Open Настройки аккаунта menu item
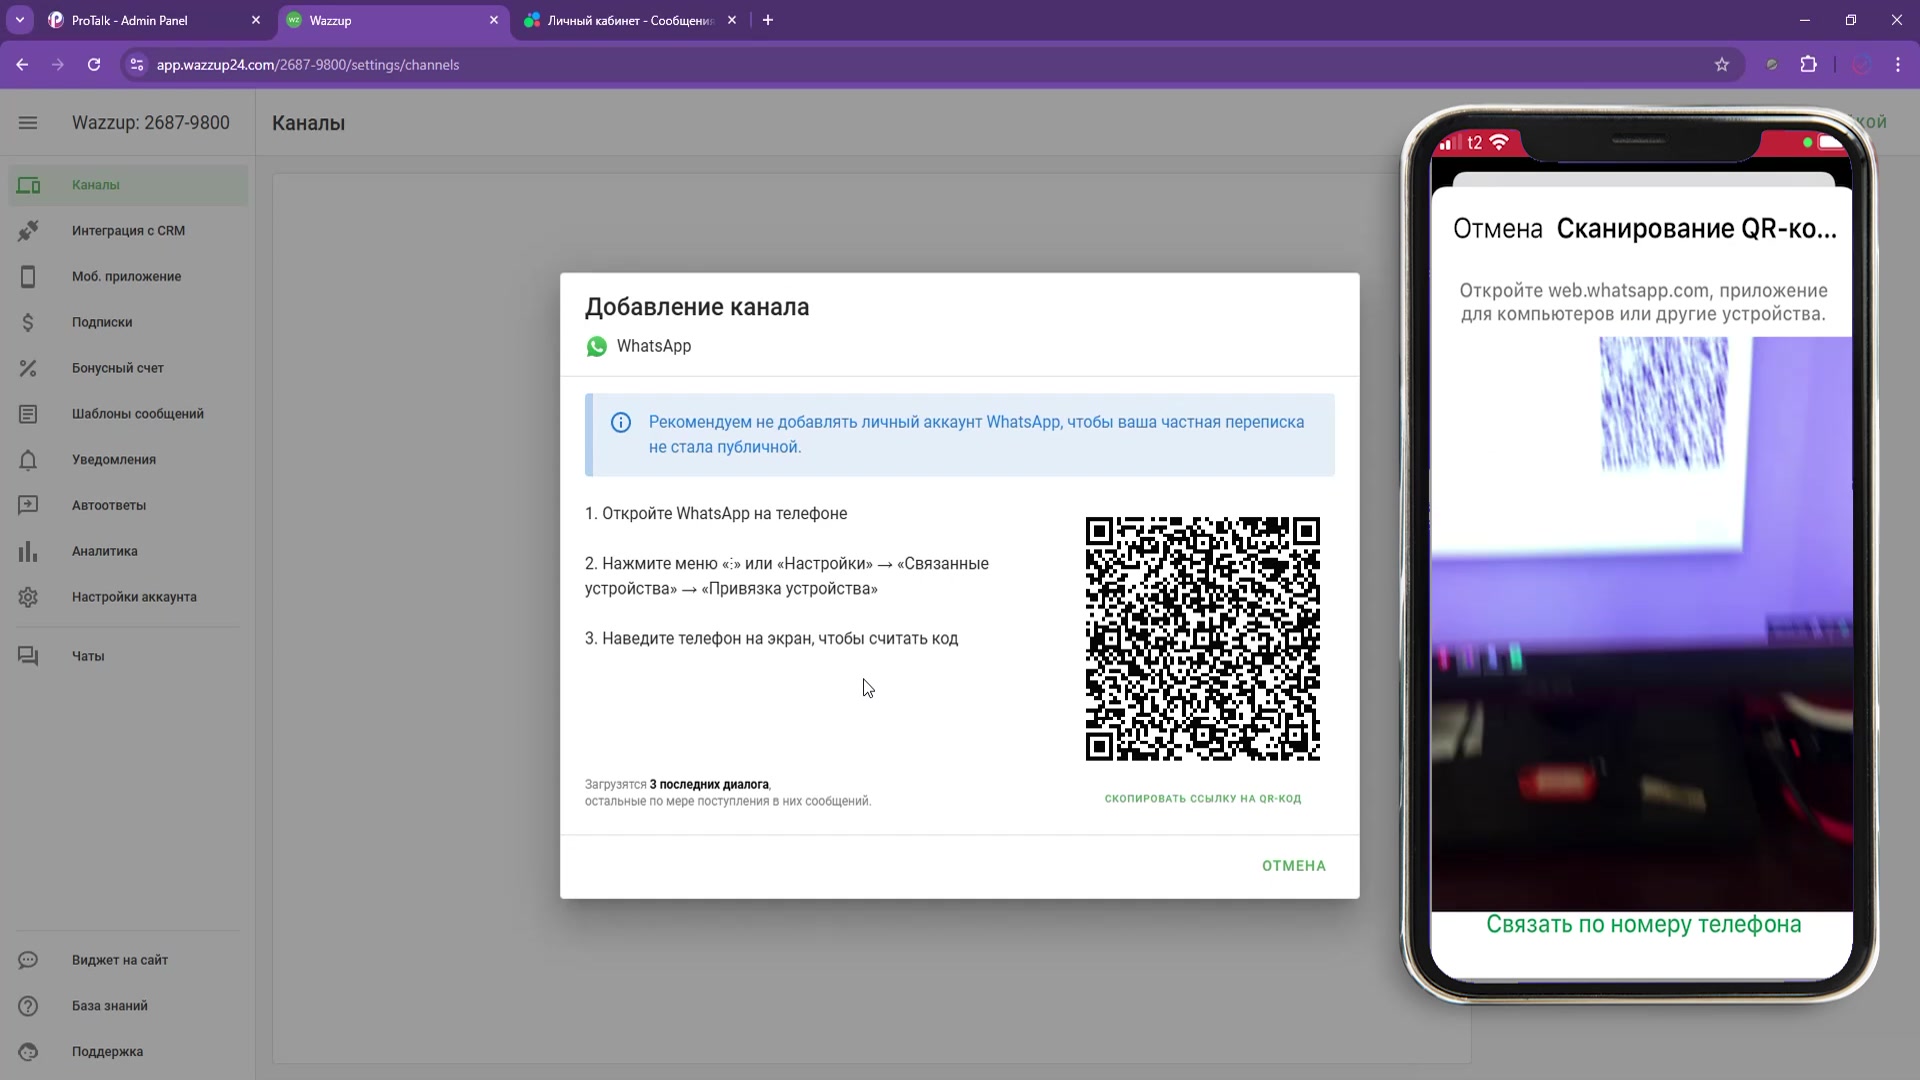 [128, 597]
